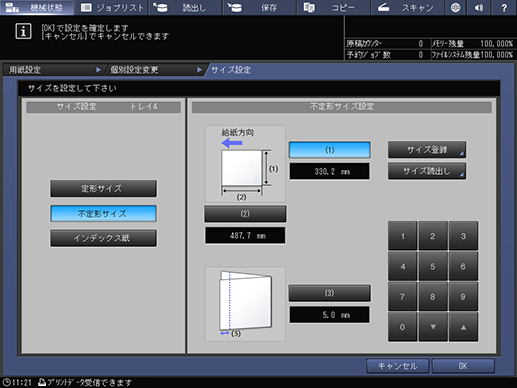Open the サイズ読出し submenu button
This screenshot has width=517, height=388.
coord(427,171)
